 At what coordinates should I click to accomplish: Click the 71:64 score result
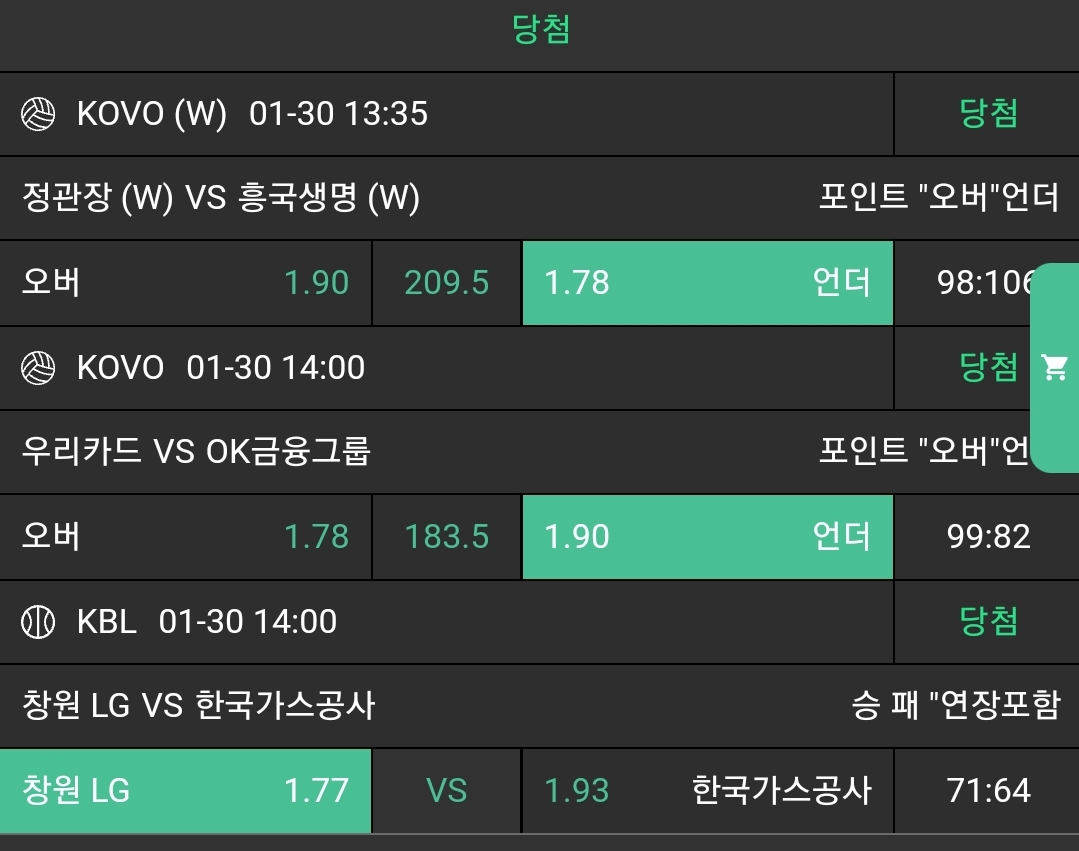[988, 791]
